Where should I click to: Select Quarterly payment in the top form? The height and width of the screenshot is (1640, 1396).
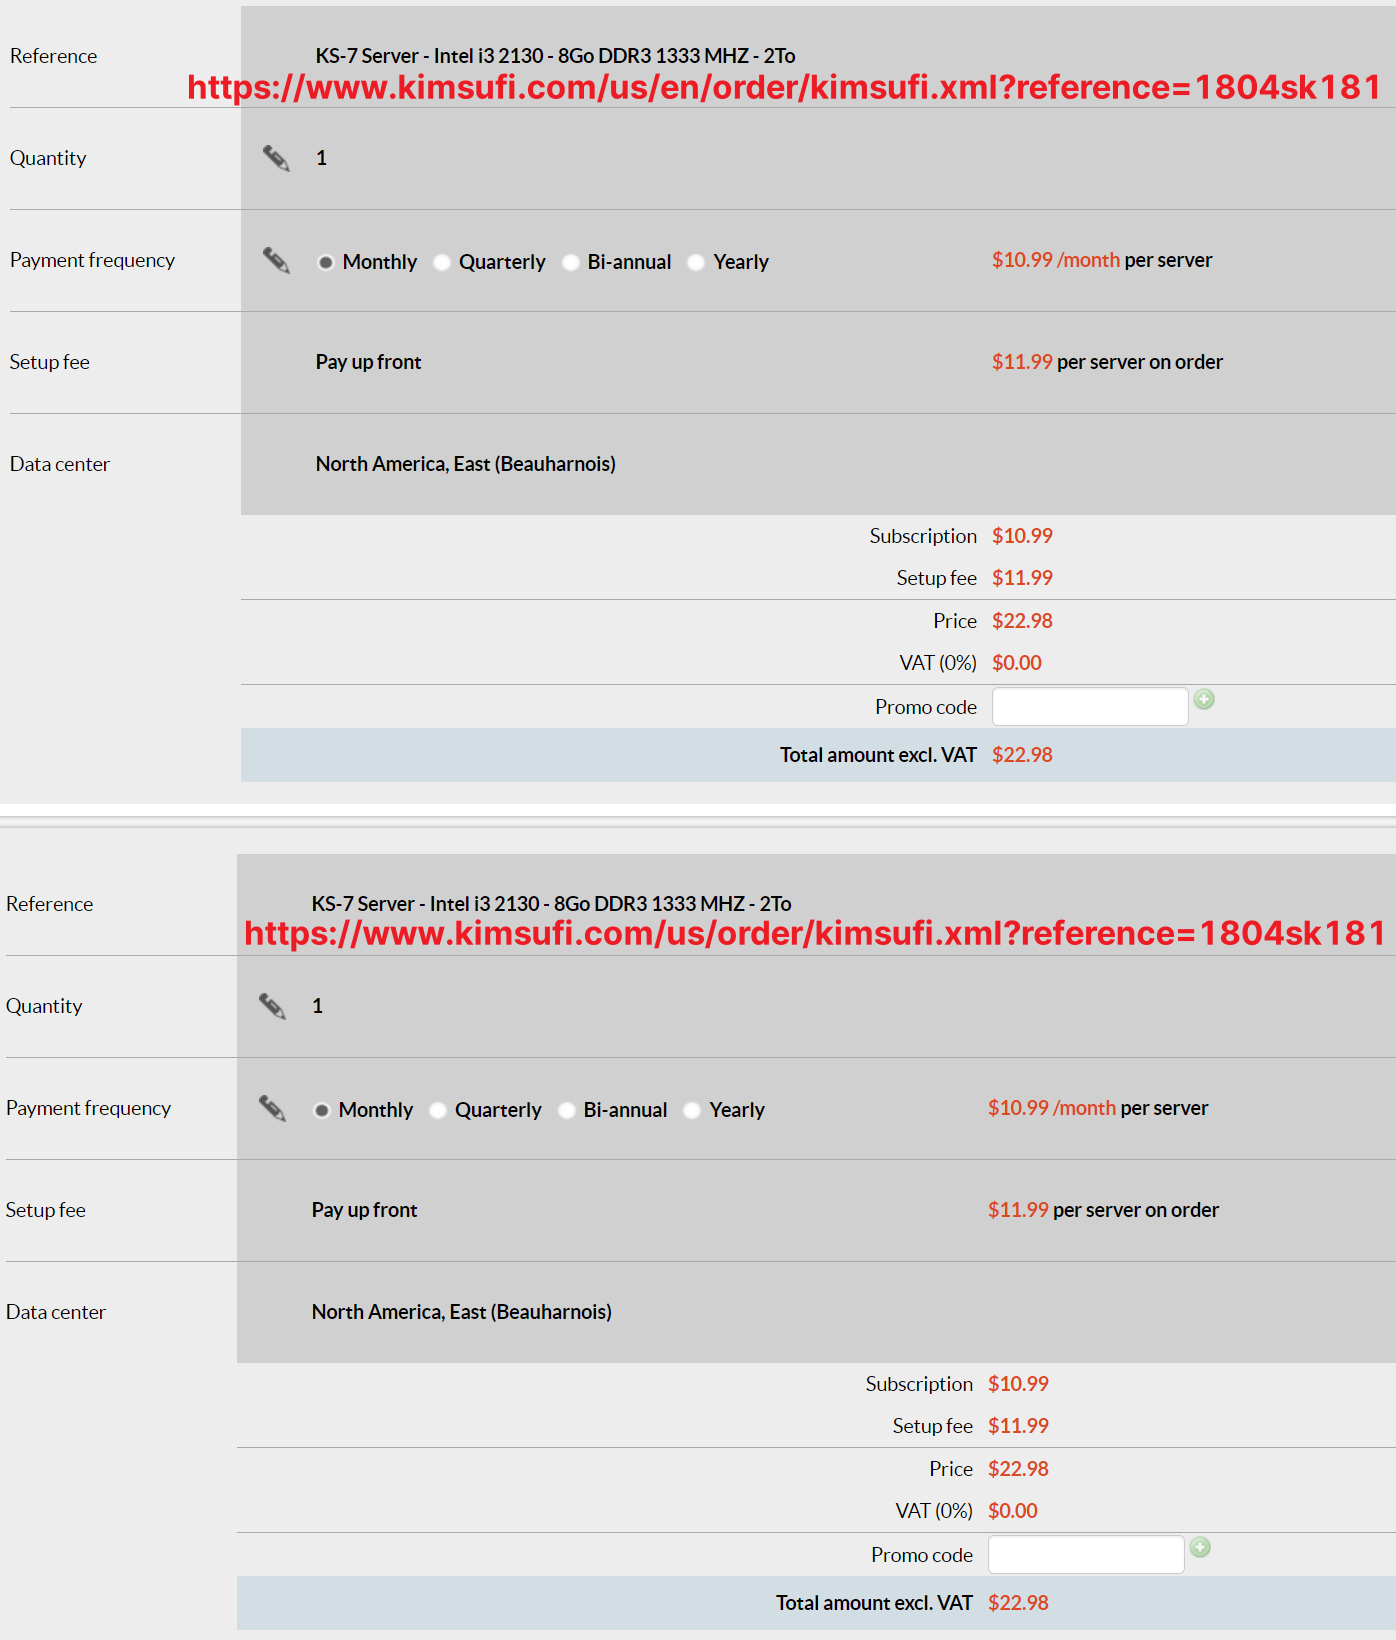[x=442, y=263]
